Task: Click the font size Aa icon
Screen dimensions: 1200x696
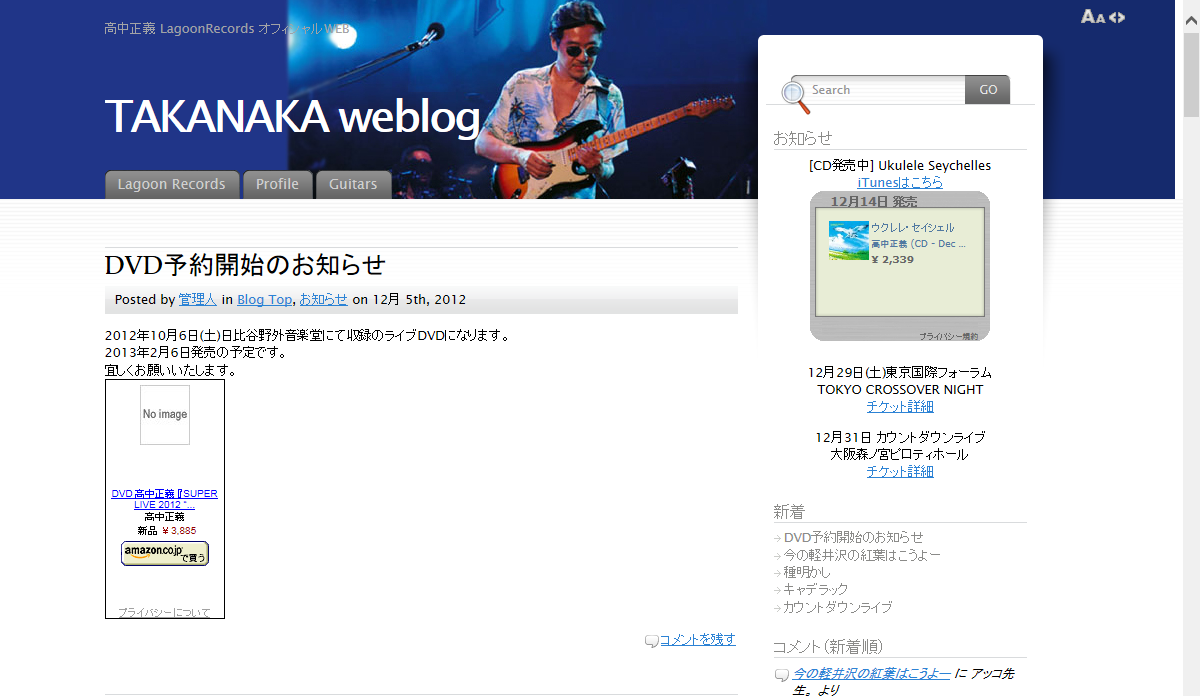Action: tap(1093, 17)
